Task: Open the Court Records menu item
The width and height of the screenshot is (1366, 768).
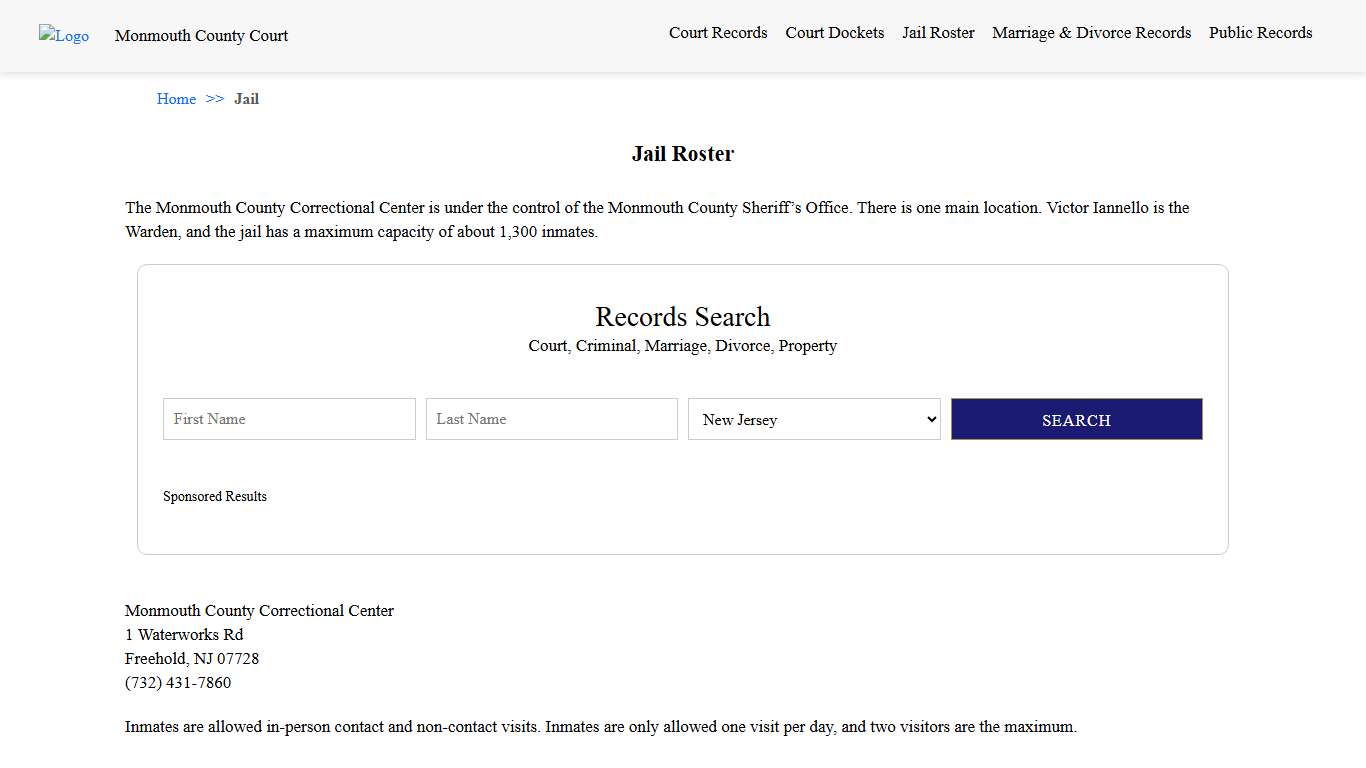Action: pos(718,33)
